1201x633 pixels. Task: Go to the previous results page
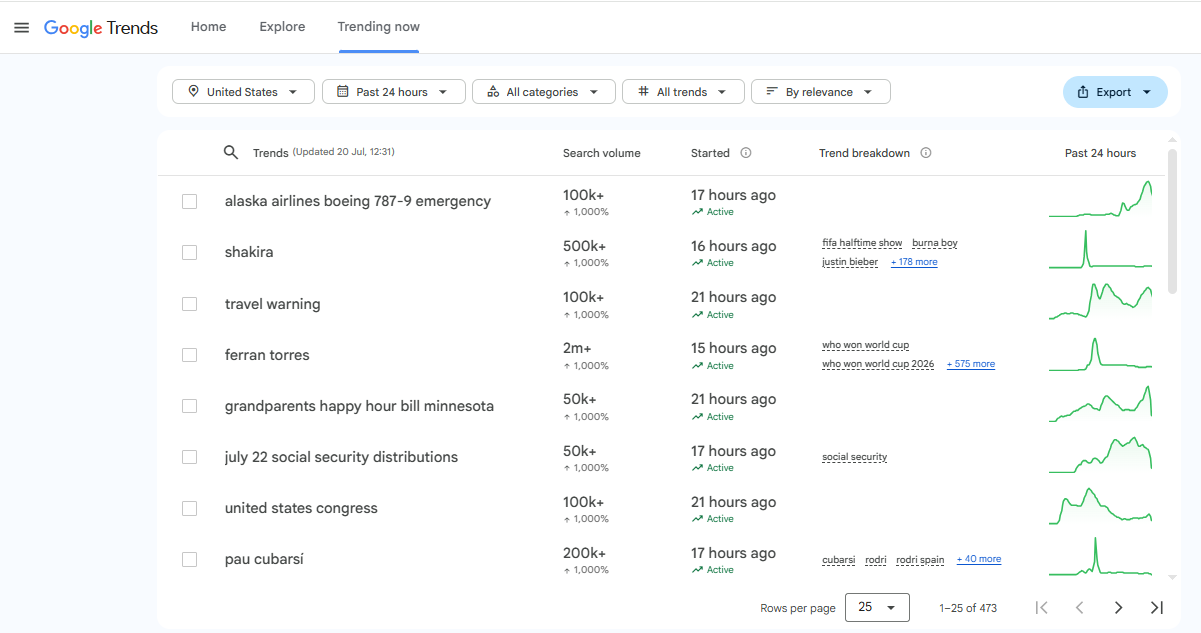1080,607
